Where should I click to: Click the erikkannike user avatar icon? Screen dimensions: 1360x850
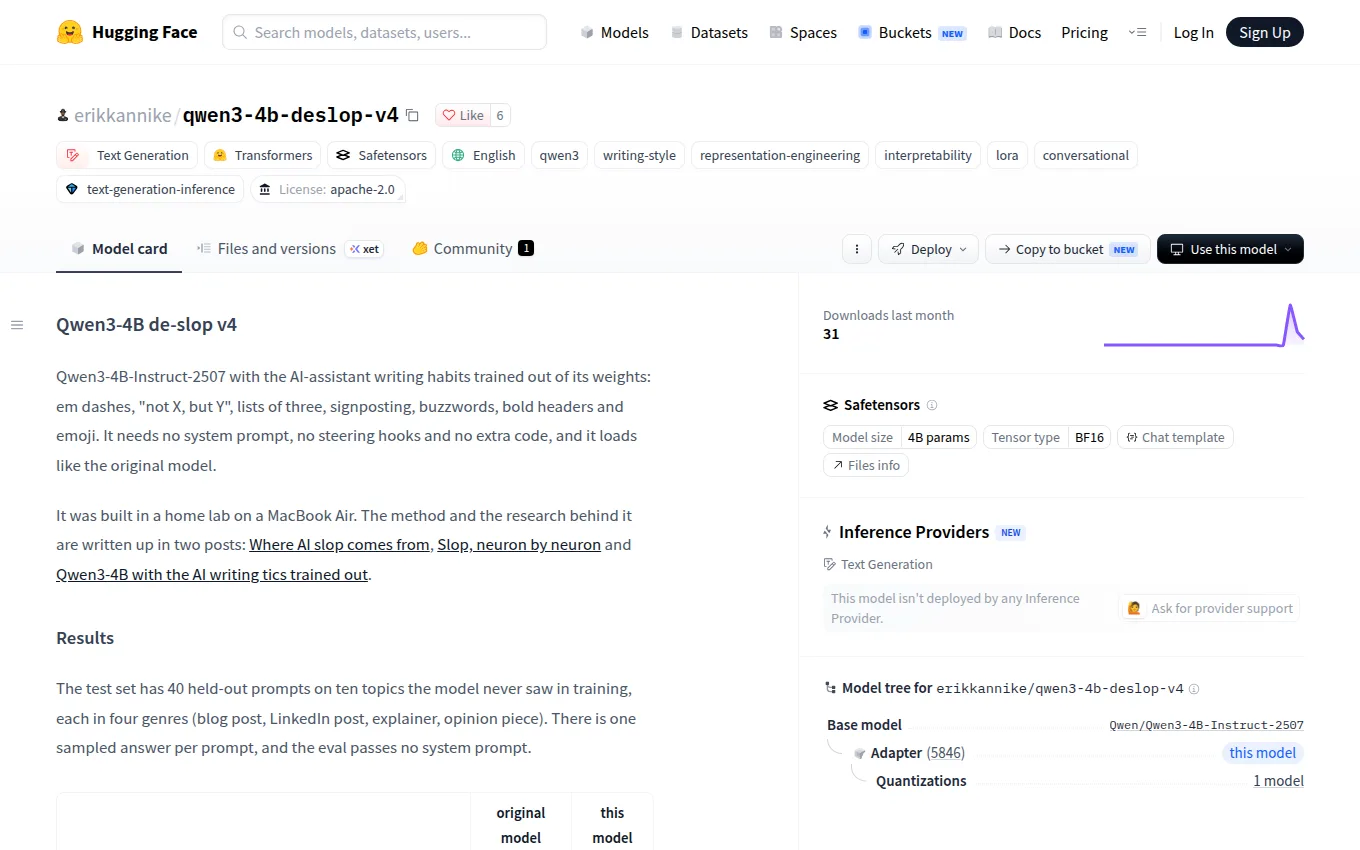tap(63, 116)
